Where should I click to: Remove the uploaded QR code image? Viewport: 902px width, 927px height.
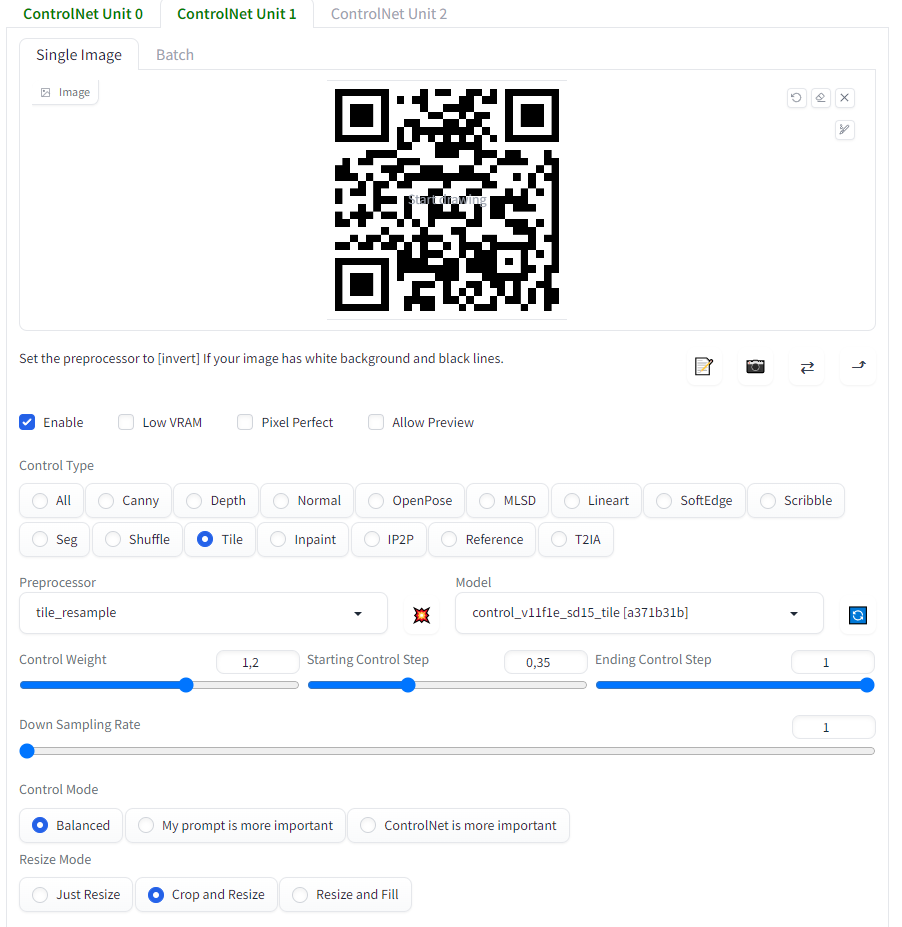[845, 98]
